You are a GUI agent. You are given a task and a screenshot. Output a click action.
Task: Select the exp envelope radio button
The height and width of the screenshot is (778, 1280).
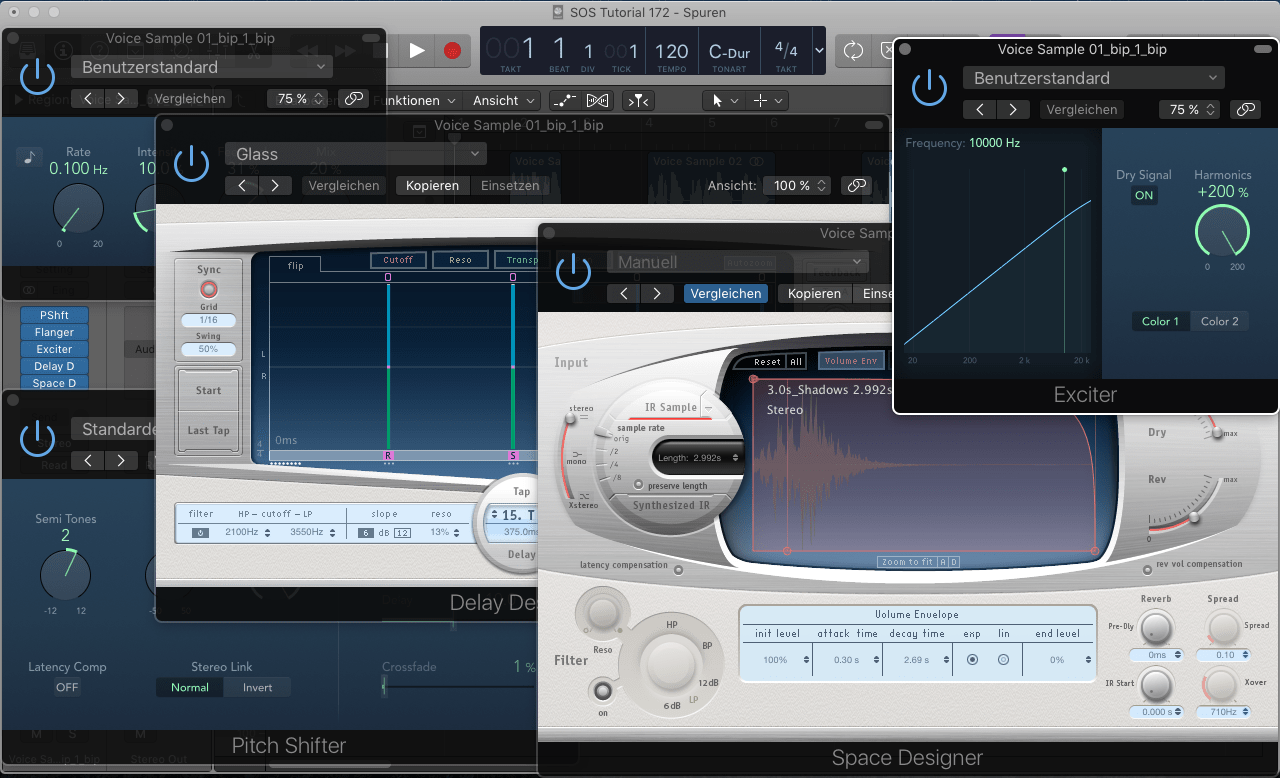971,660
